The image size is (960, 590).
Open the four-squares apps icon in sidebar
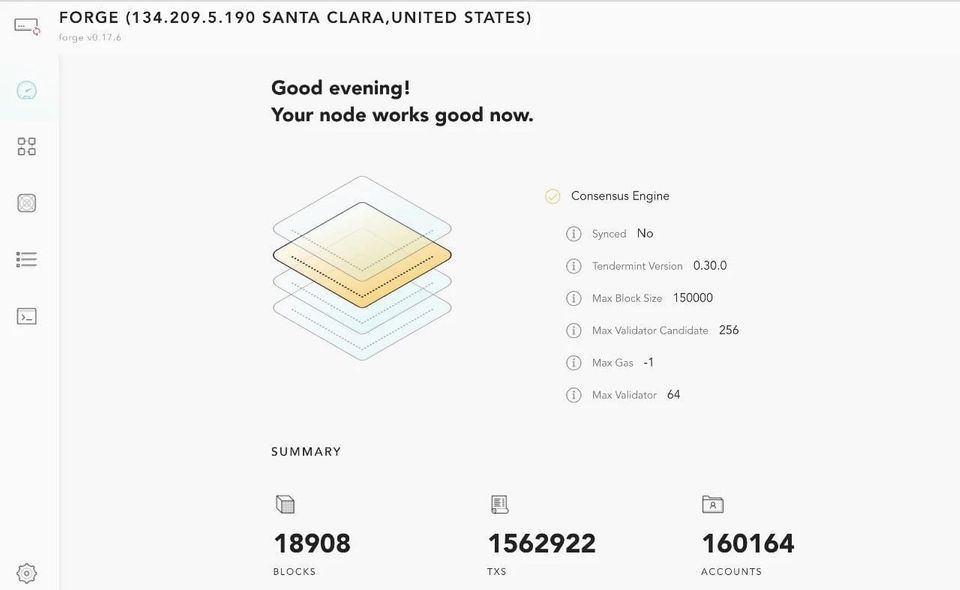tap(27, 147)
